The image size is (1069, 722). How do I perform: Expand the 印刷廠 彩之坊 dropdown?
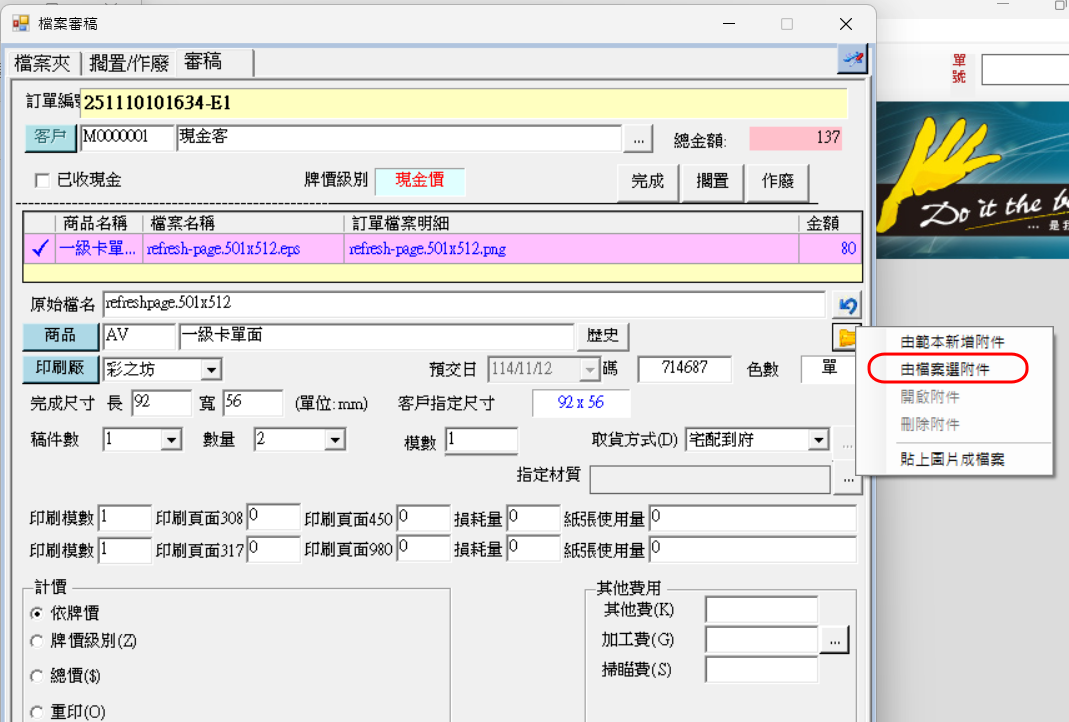coord(211,370)
